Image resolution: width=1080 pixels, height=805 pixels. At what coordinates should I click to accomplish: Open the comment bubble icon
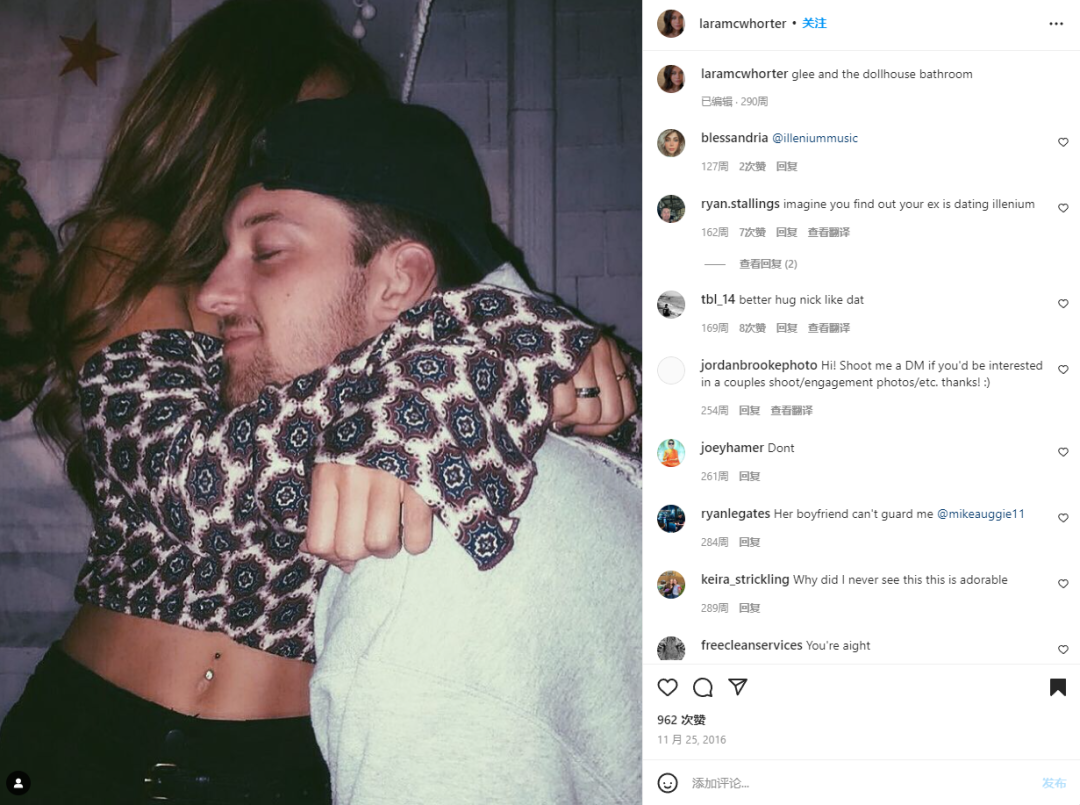point(703,687)
